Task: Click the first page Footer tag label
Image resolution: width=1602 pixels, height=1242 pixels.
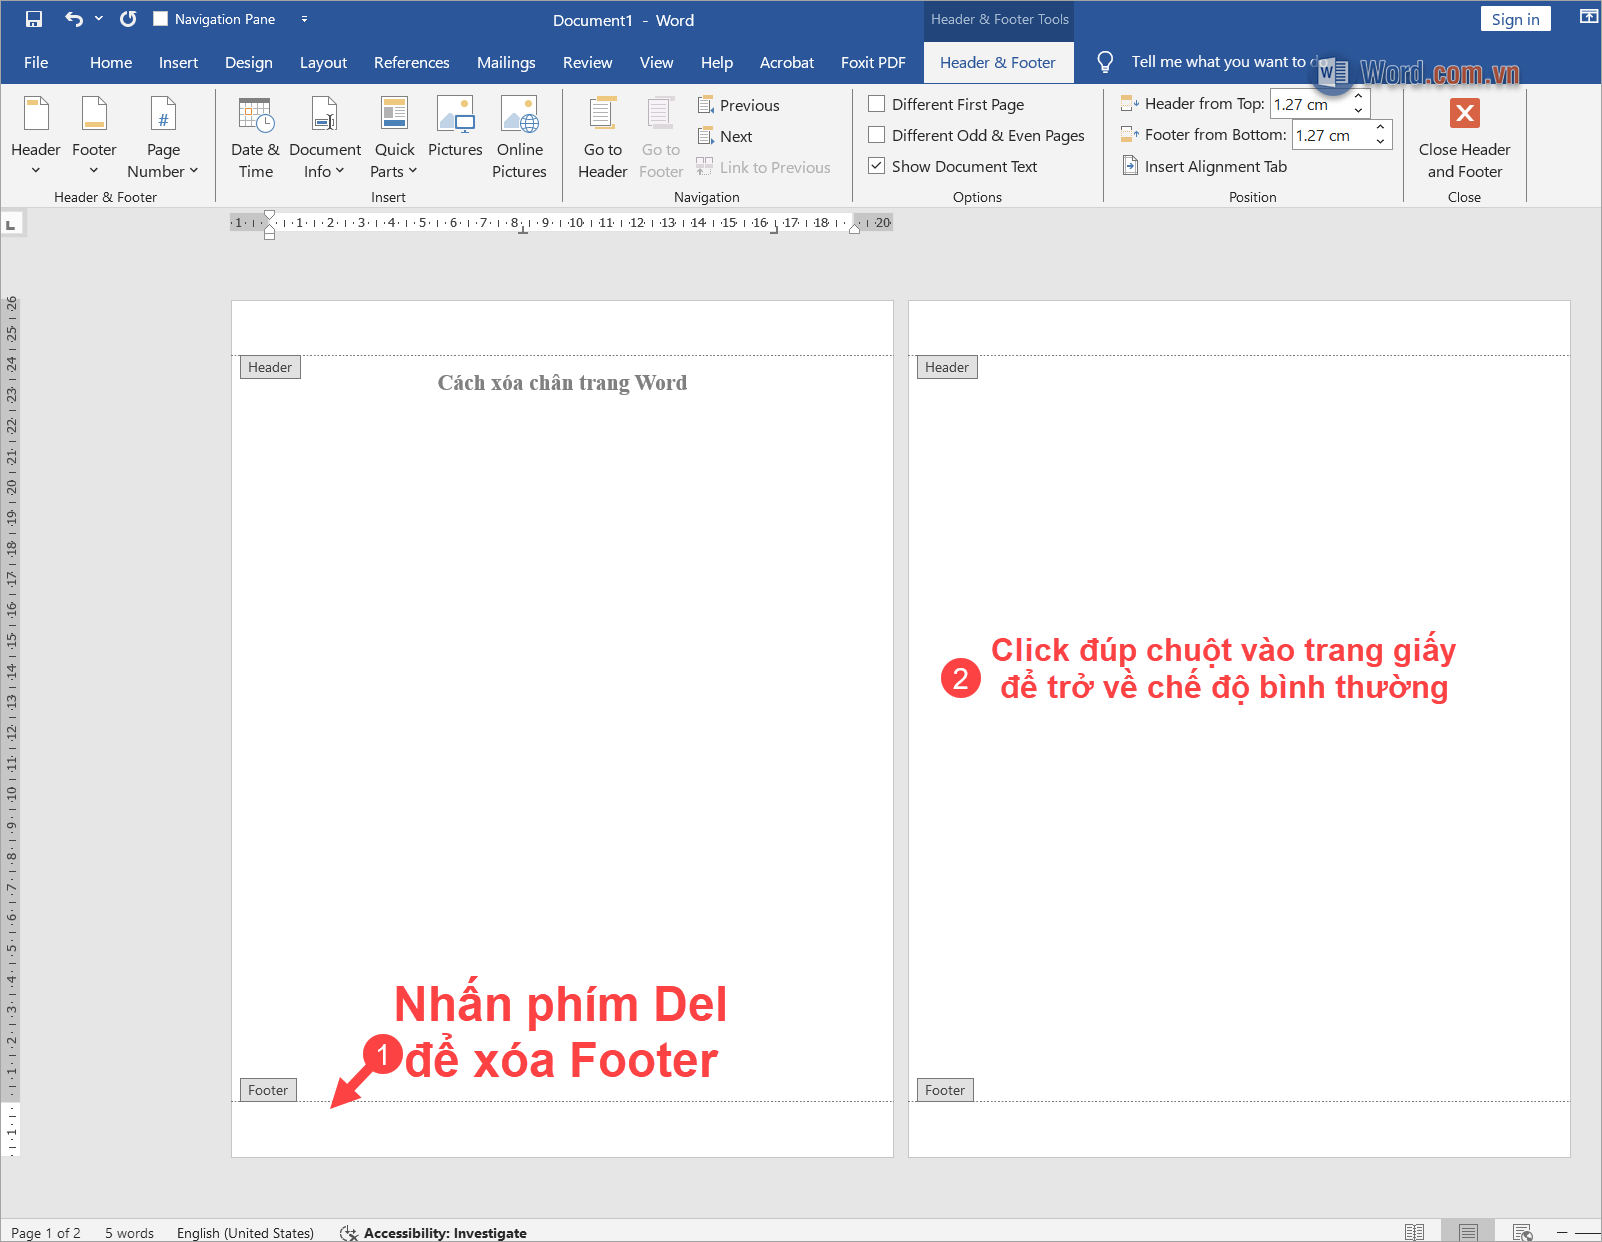Action: (268, 1090)
